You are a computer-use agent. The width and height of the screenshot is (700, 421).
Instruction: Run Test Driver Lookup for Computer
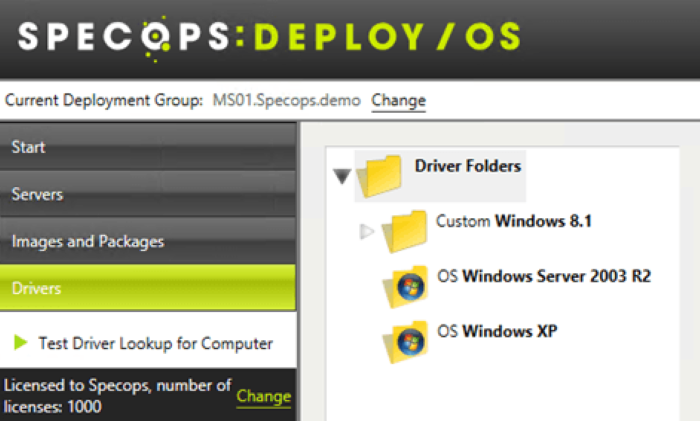coord(155,343)
